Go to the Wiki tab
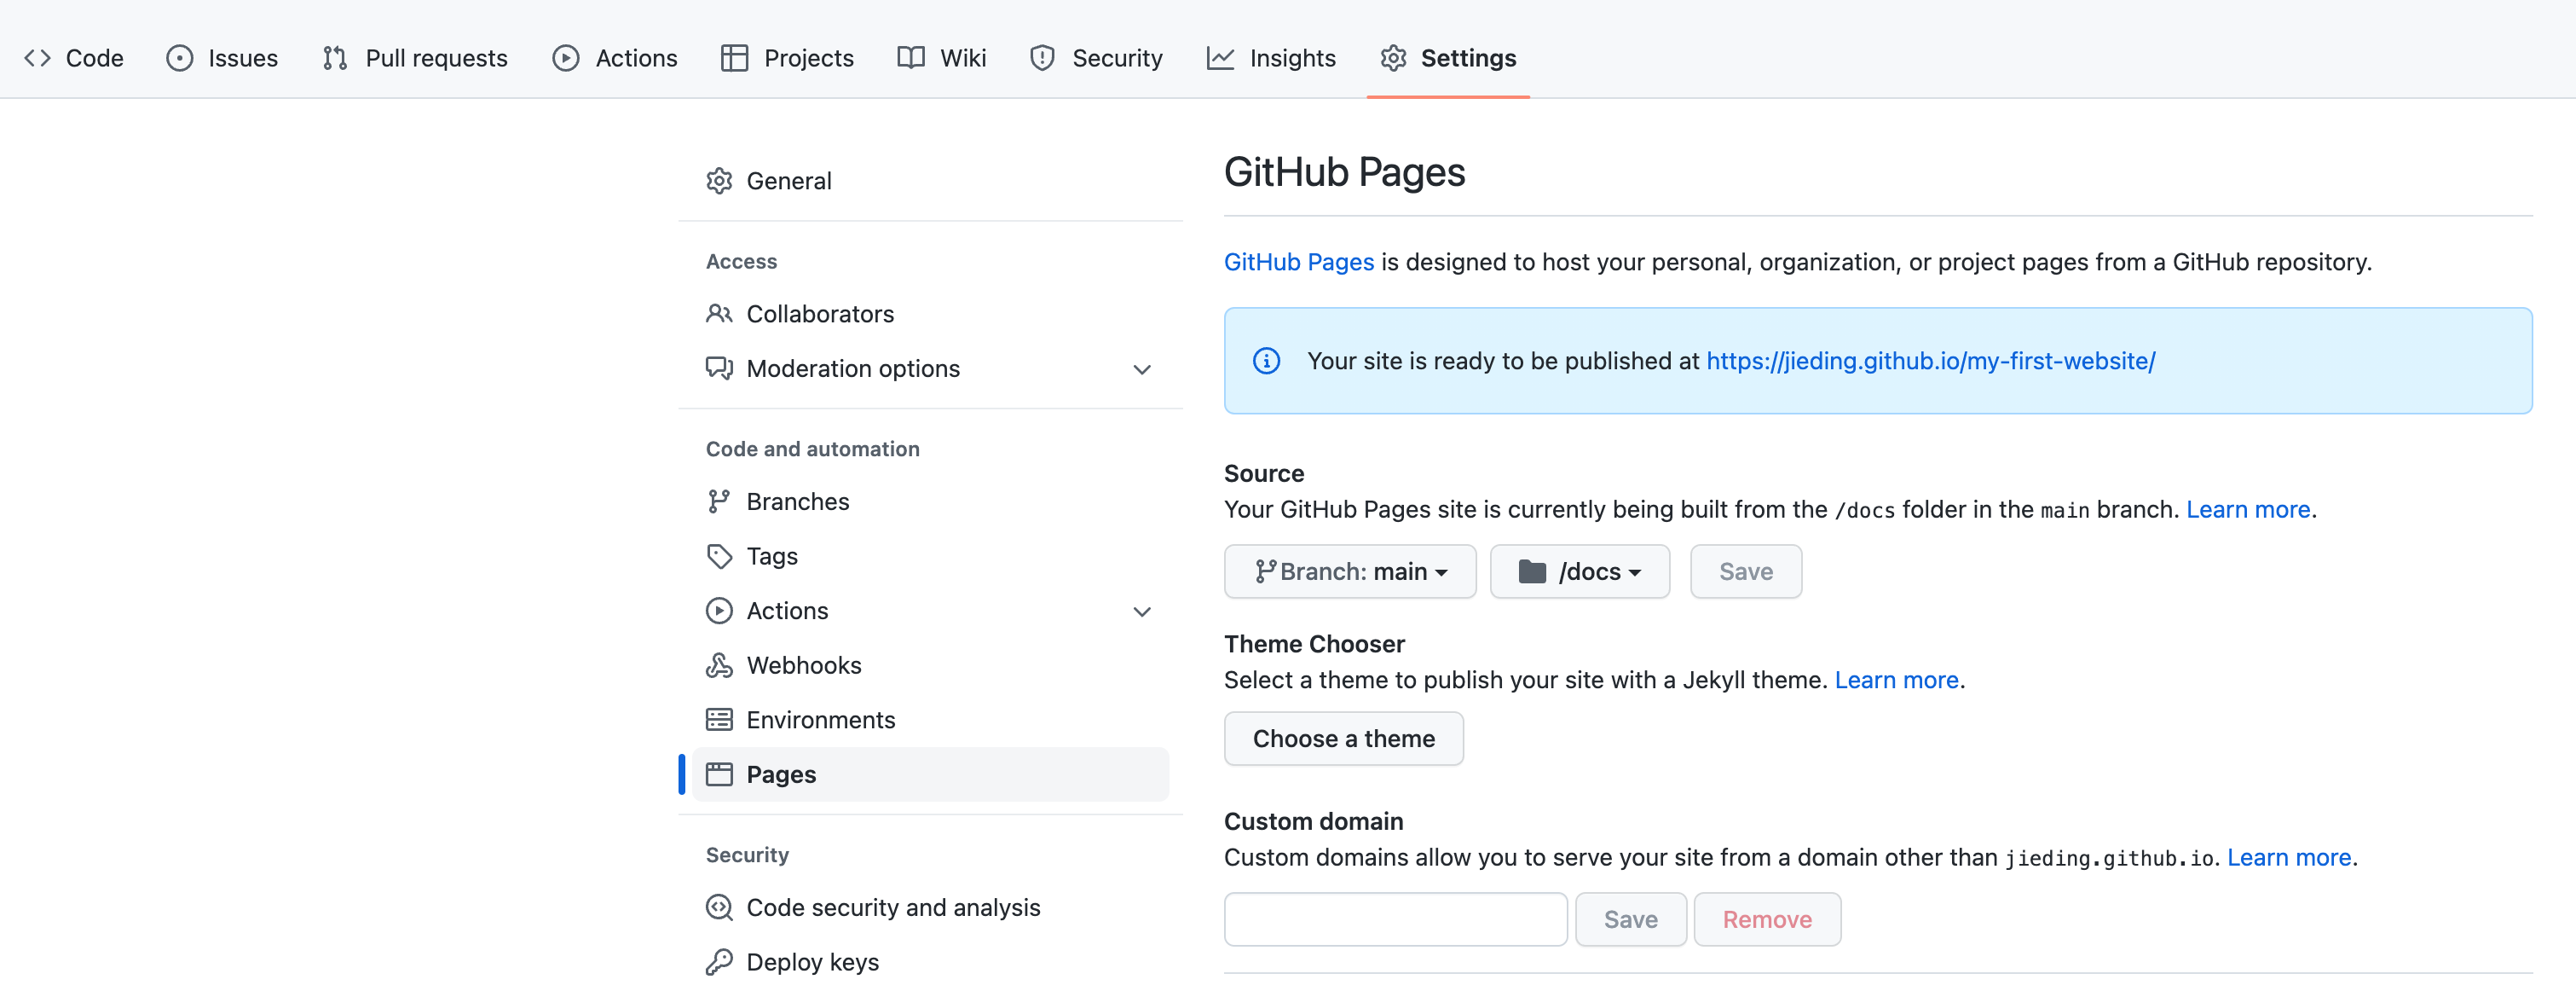The width and height of the screenshot is (2576, 991). pyautogui.click(x=941, y=58)
